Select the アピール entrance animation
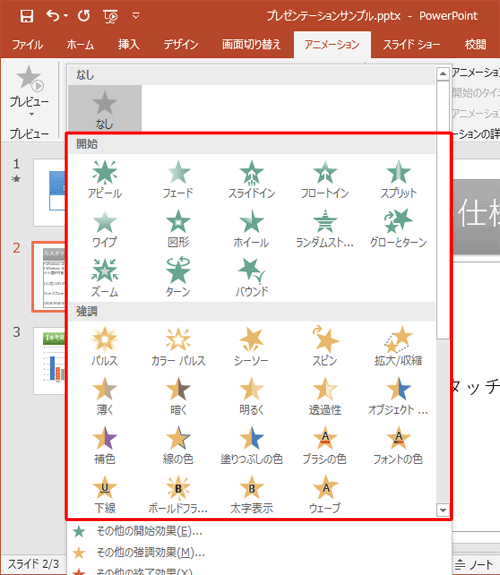The image size is (500, 575). [105, 180]
